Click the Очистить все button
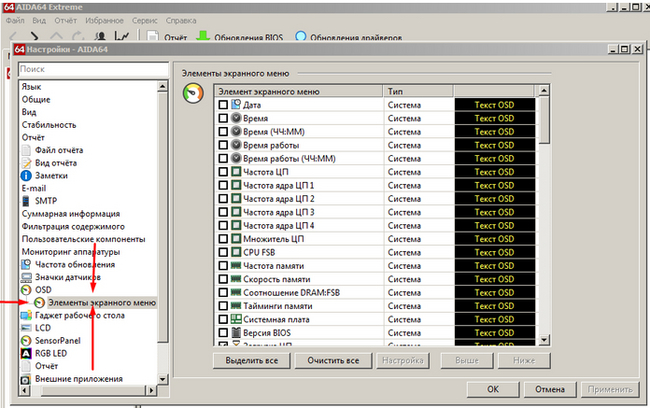The width and height of the screenshot is (650, 408). pyautogui.click(x=332, y=359)
